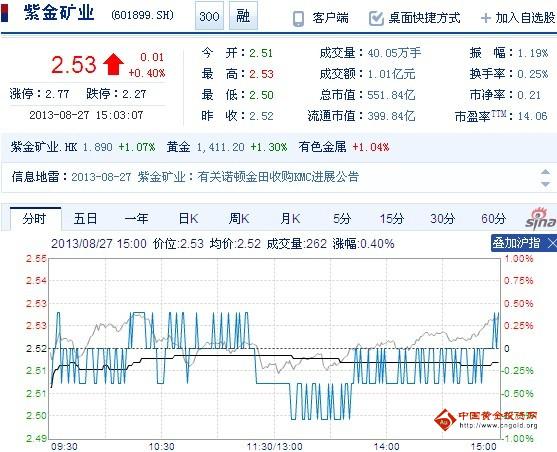
Task: Click the 换手率 value 0.25%
Action: 532,74
